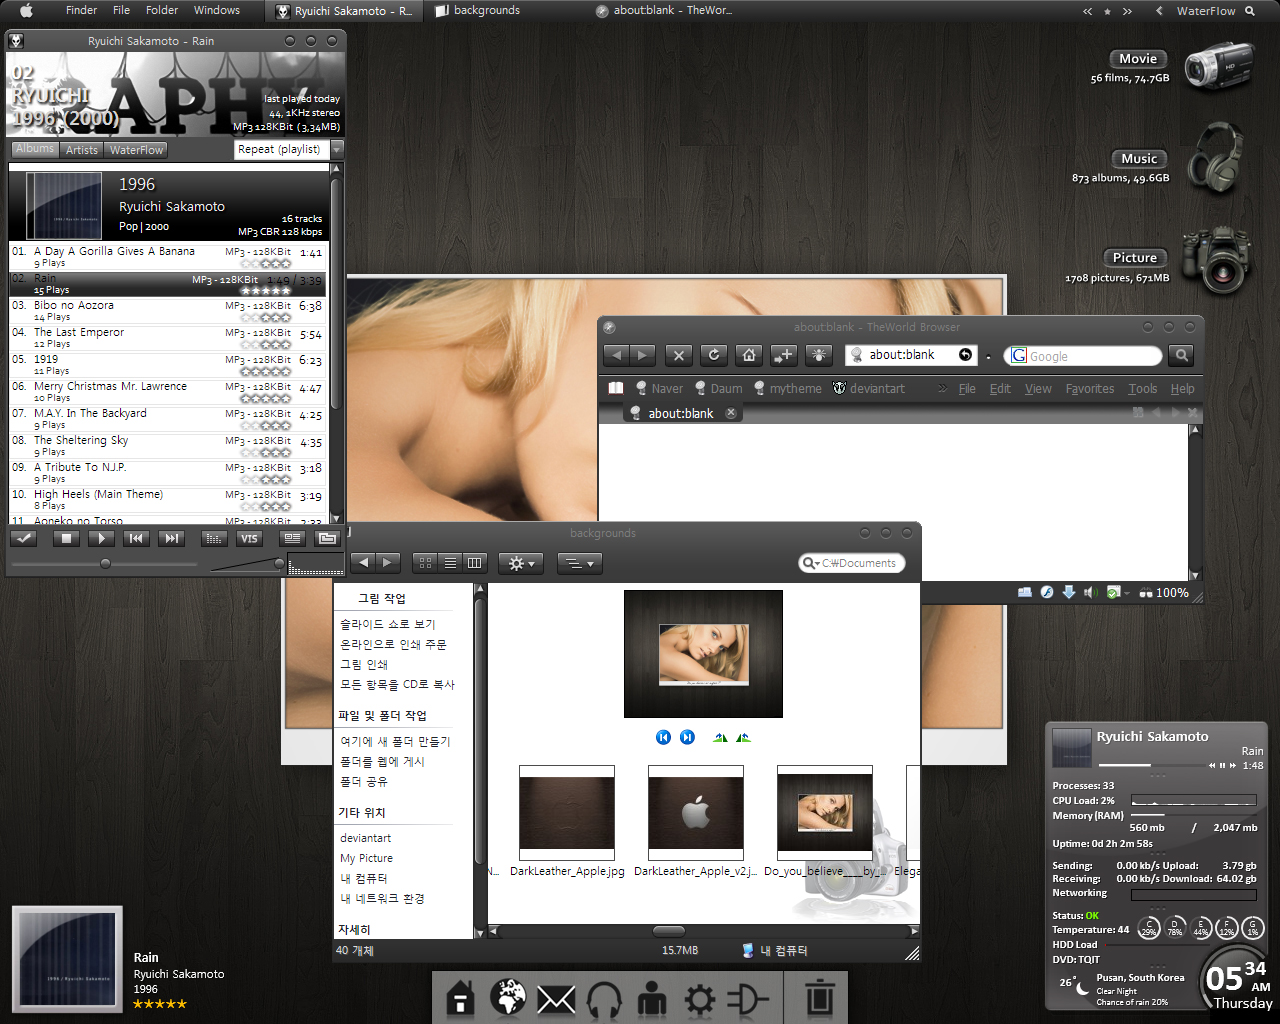Show next image in backgrounds preview
Screen dimensions: 1280x1024
687,737
